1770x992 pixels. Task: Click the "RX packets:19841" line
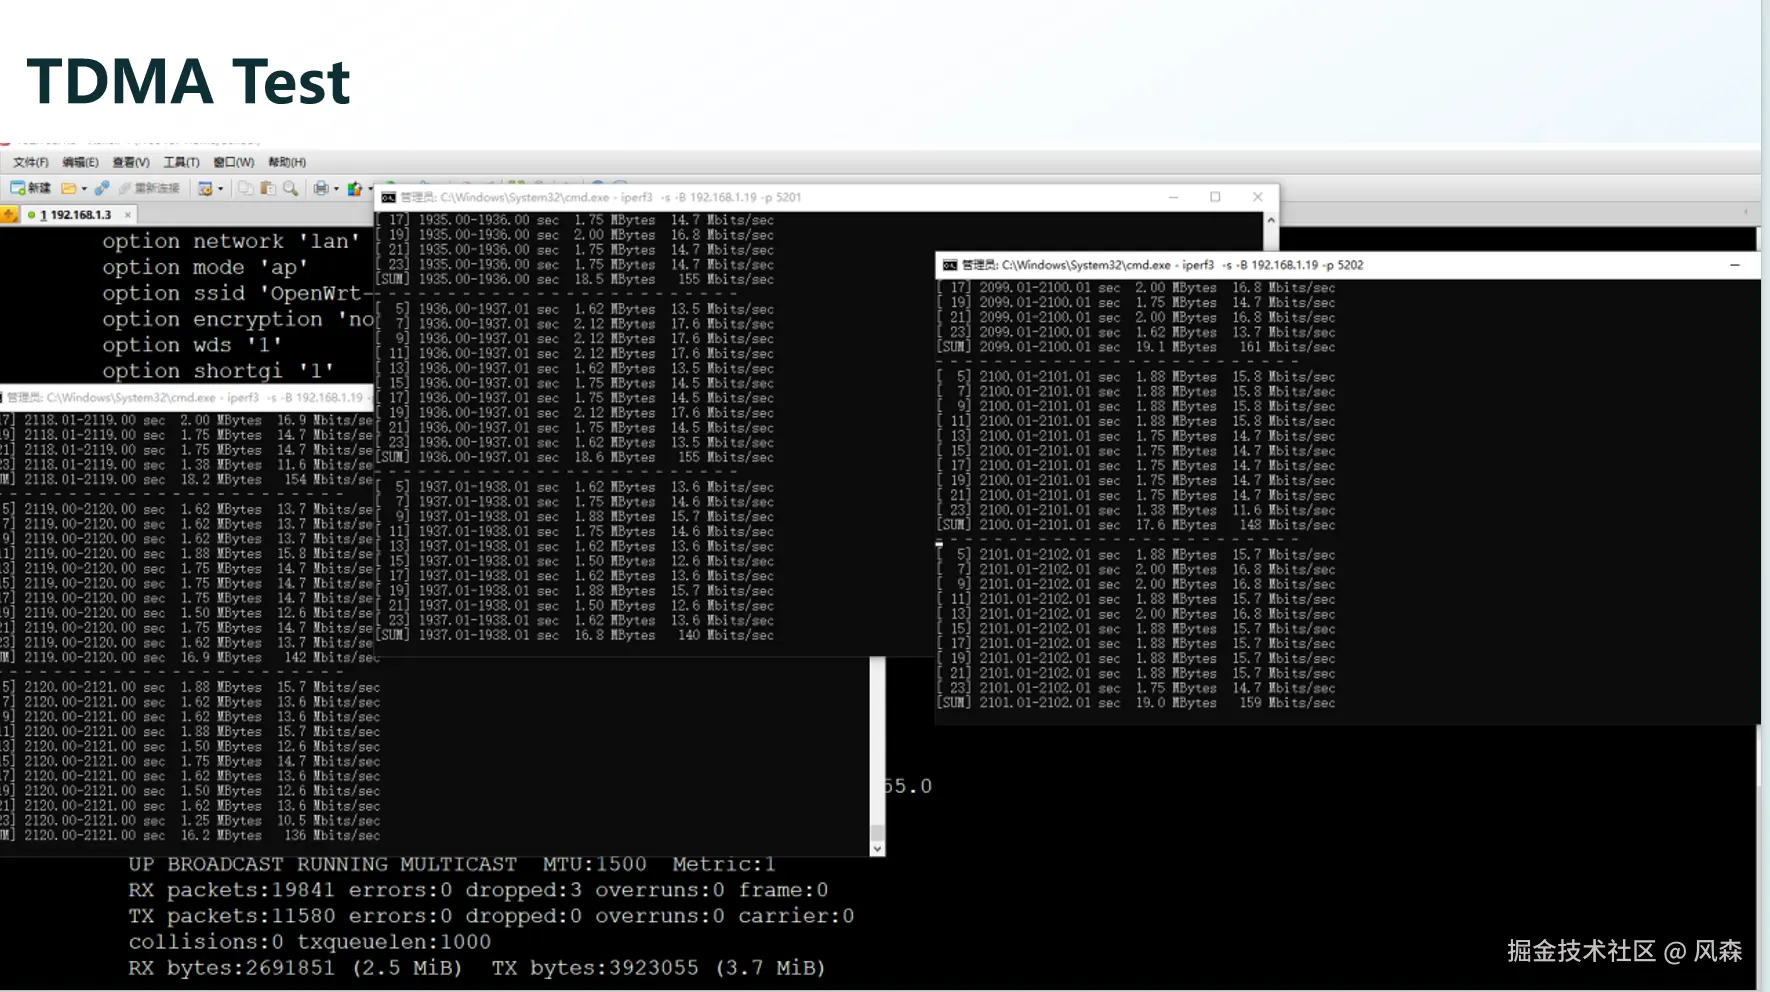478,890
